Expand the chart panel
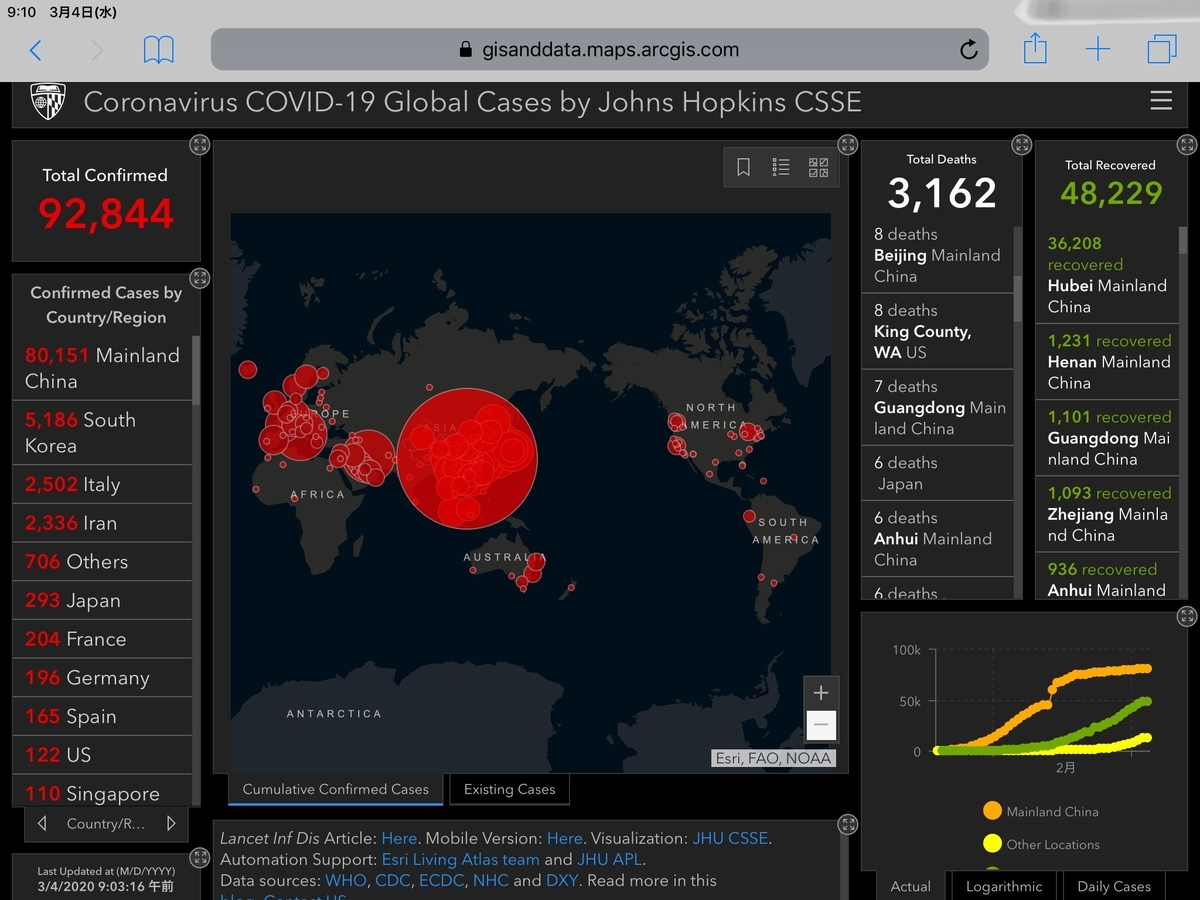This screenshot has width=1200, height=900. [x=1187, y=617]
